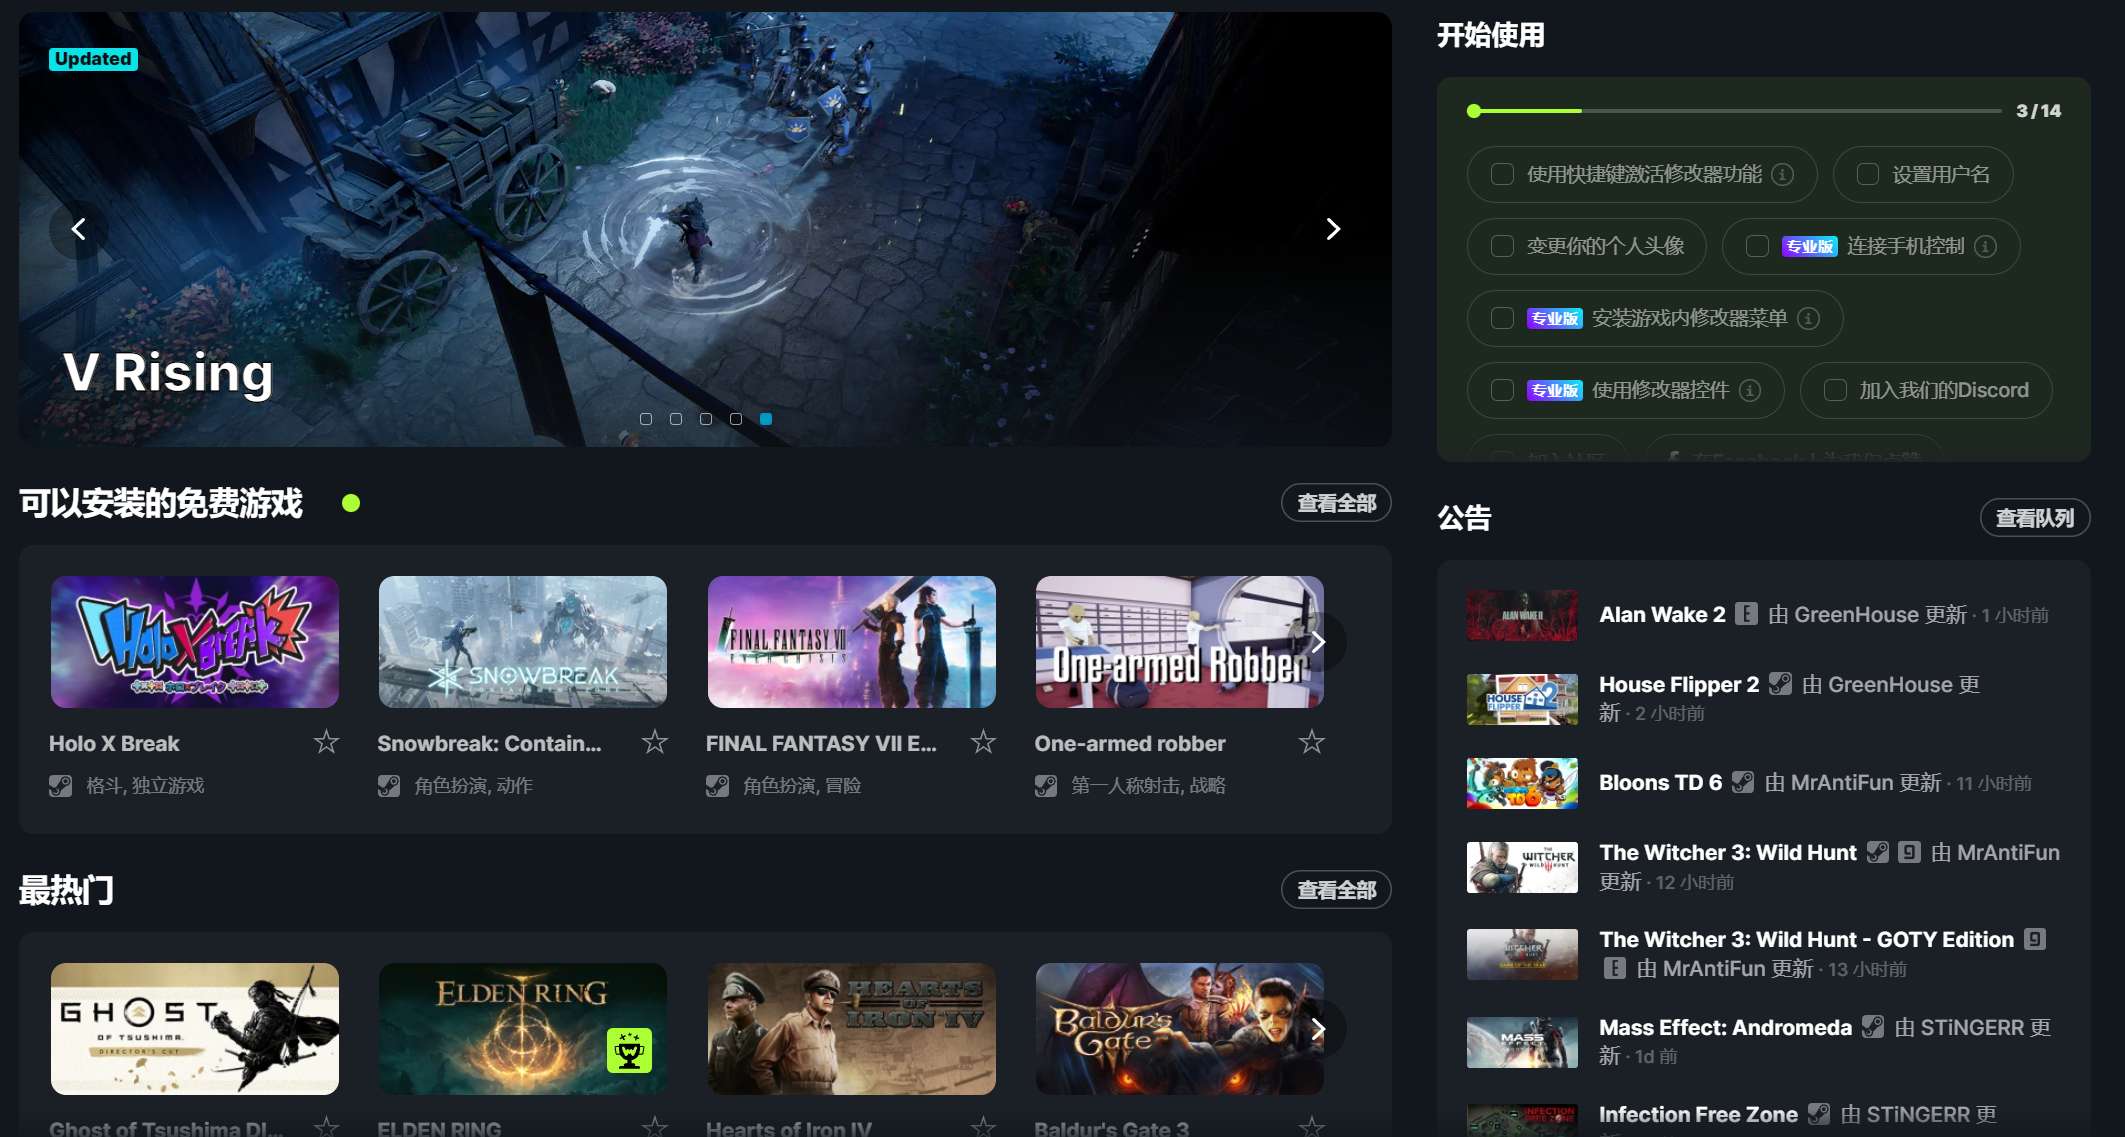Check the 加入我们的Discord checkbox

pyautogui.click(x=1835, y=390)
